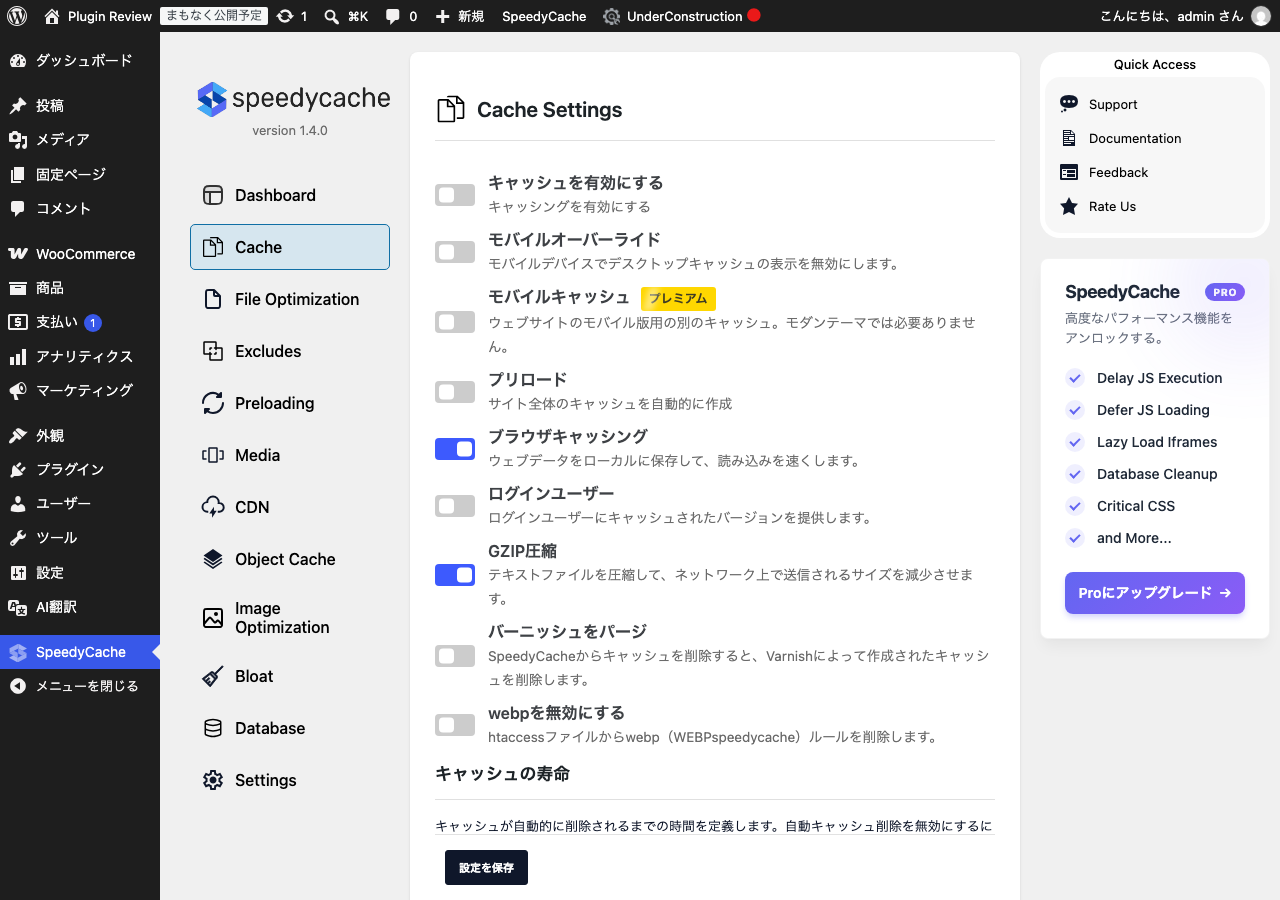Open the Plugin Review site home link
Viewport: 1280px width, 900px height.
click(98, 16)
